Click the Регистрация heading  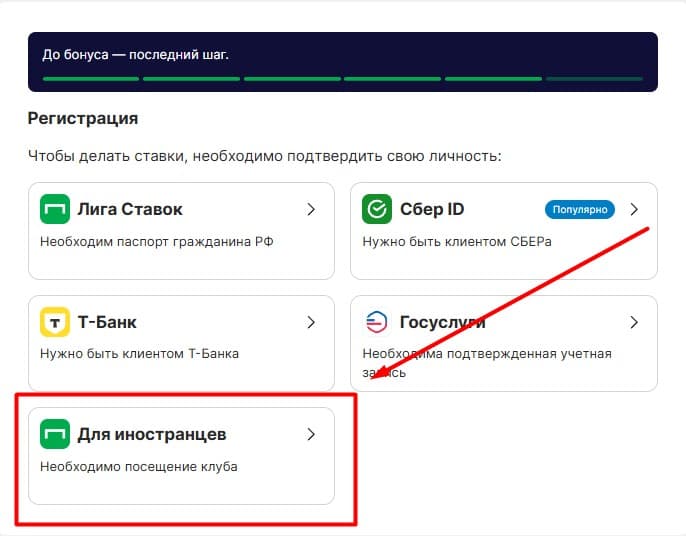click(x=83, y=119)
